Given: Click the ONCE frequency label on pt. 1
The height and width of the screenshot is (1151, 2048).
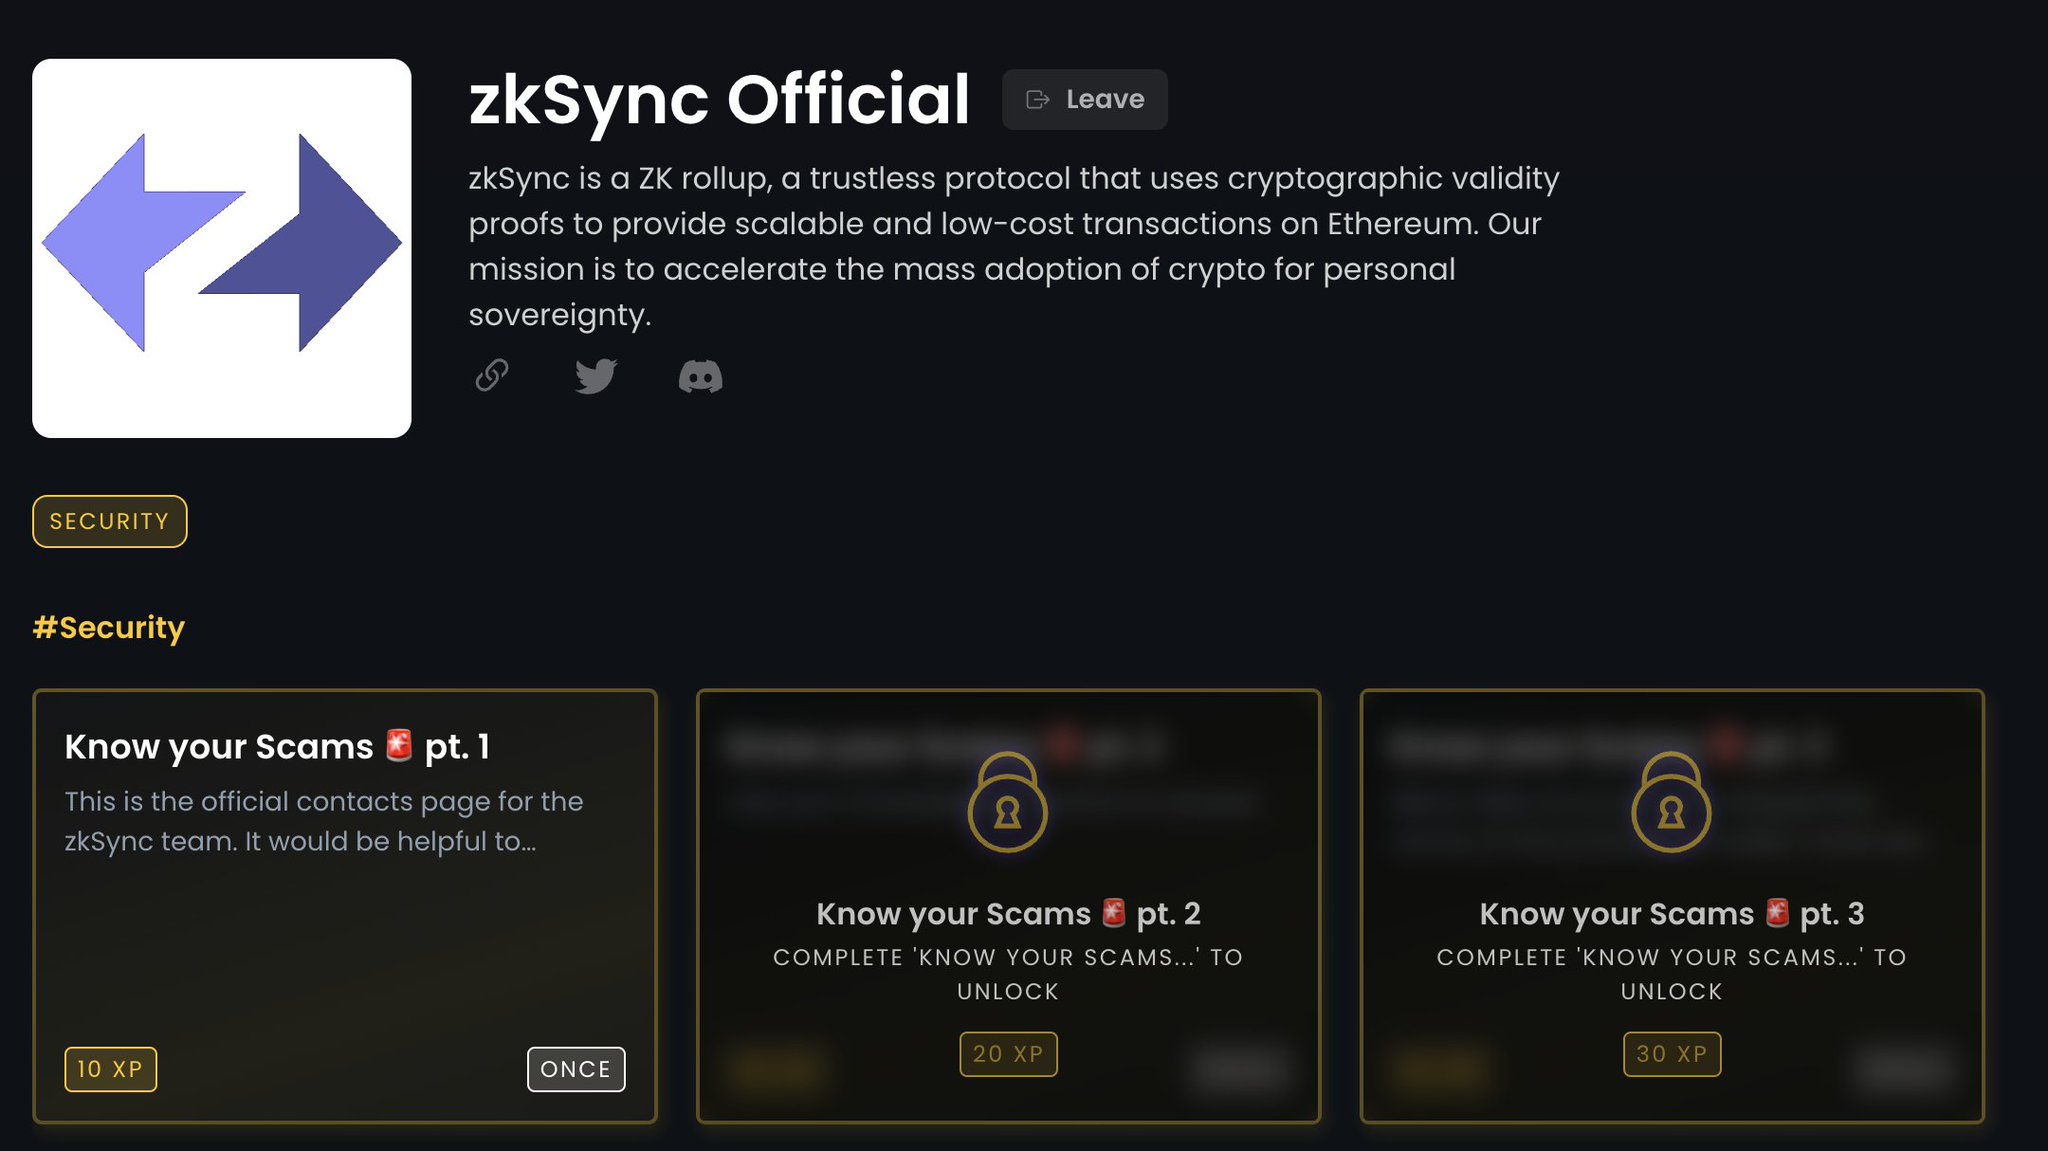Looking at the screenshot, I should (576, 1068).
